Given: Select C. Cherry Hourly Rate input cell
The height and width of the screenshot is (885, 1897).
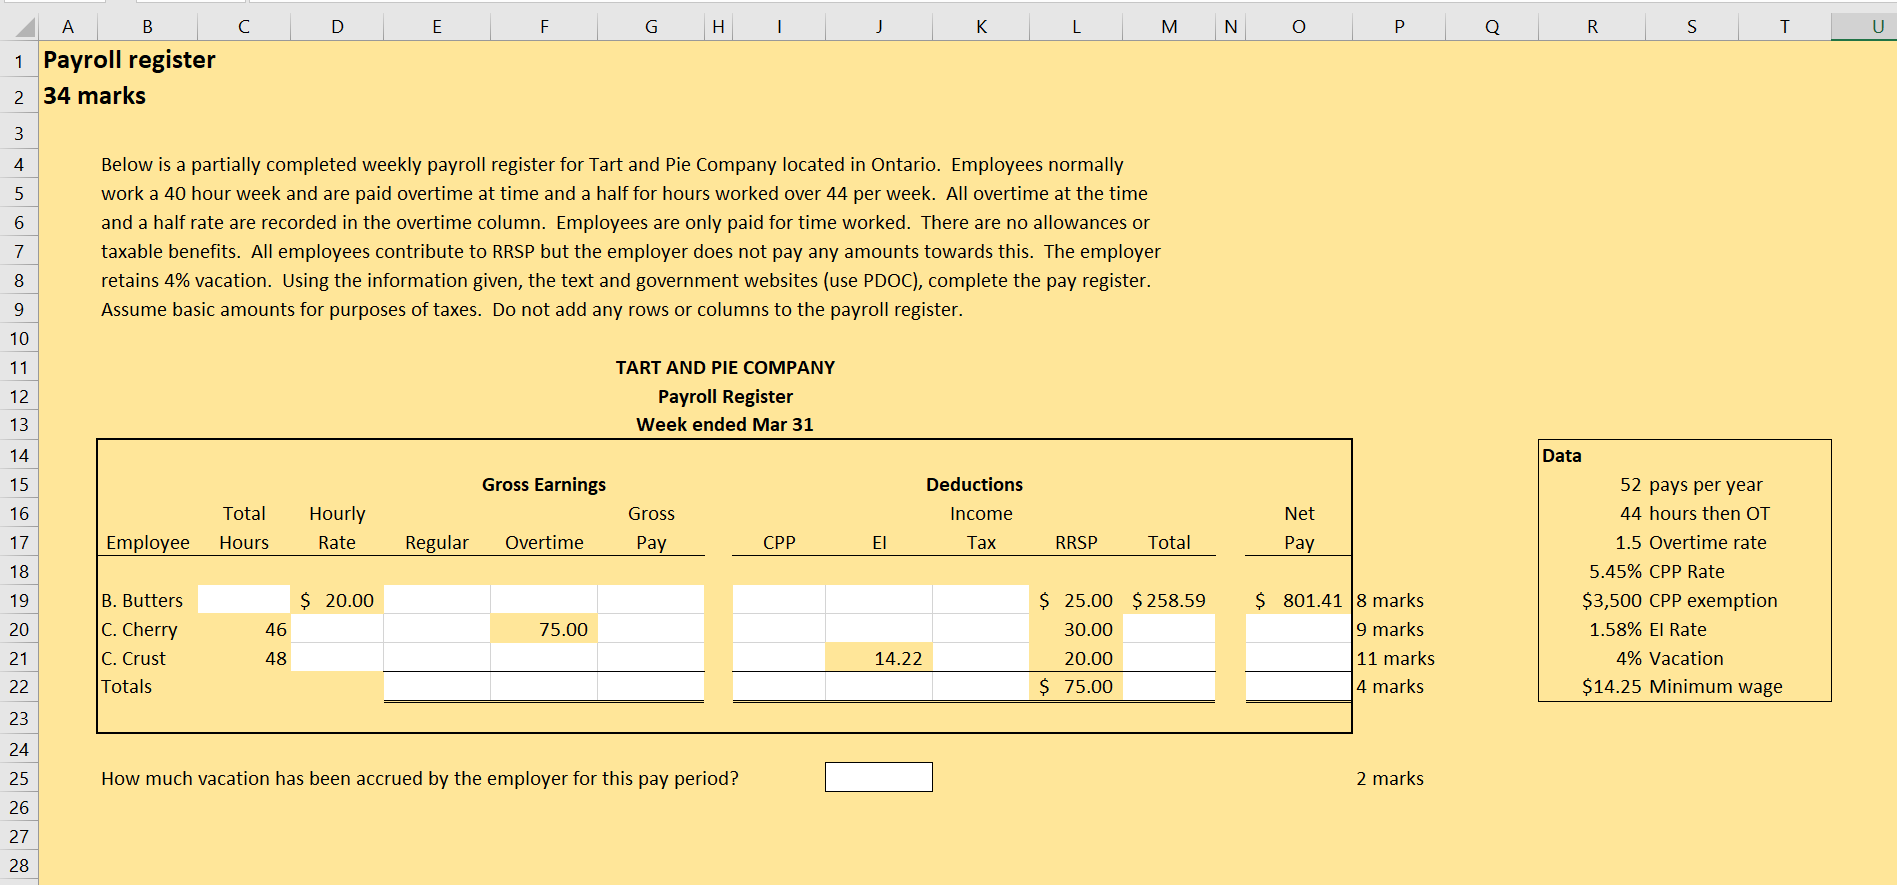Looking at the screenshot, I should (337, 629).
